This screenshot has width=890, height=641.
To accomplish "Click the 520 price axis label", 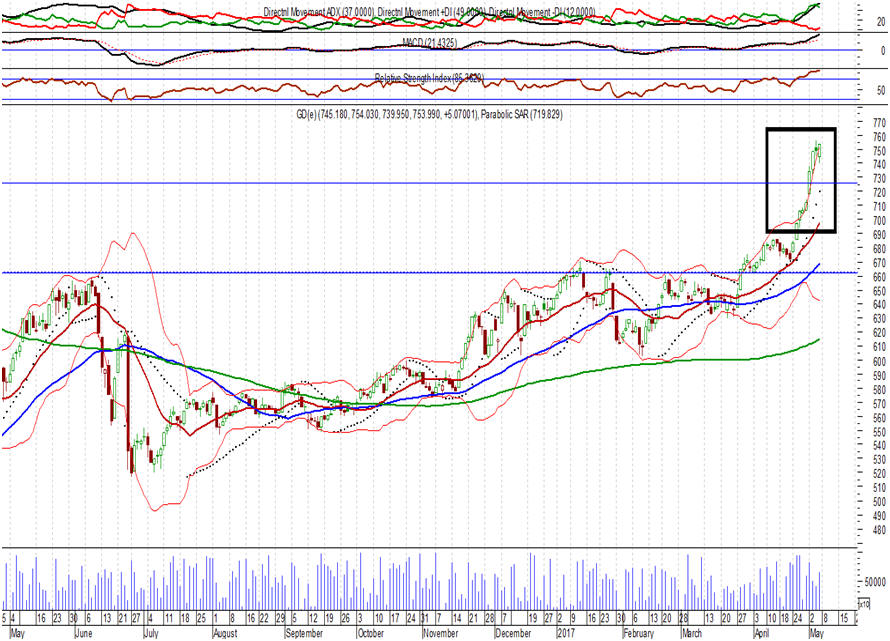I will (879, 474).
